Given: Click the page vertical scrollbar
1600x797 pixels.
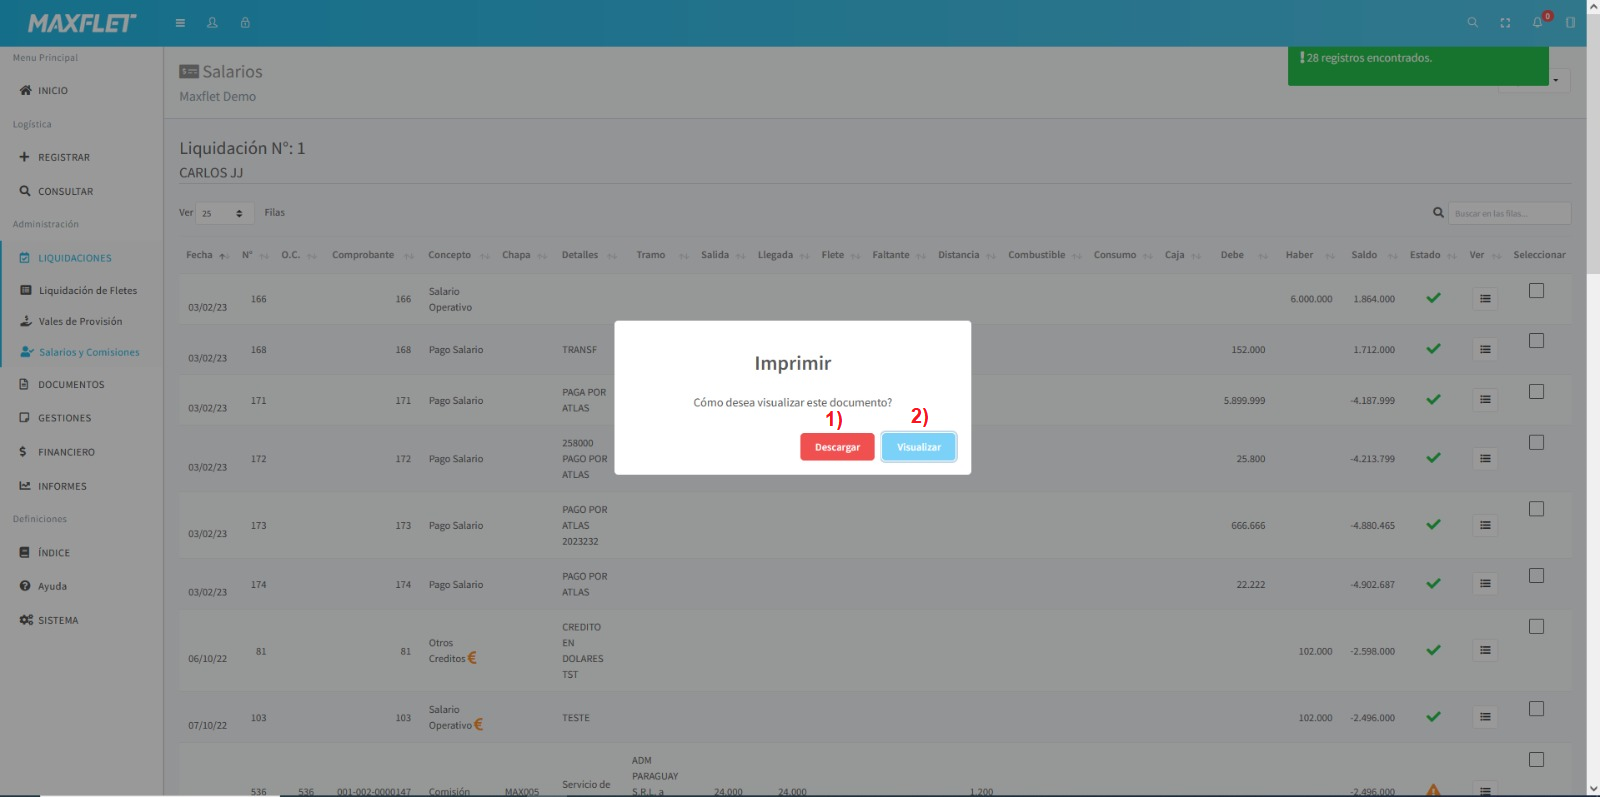Looking at the screenshot, I should (x=1593, y=400).
